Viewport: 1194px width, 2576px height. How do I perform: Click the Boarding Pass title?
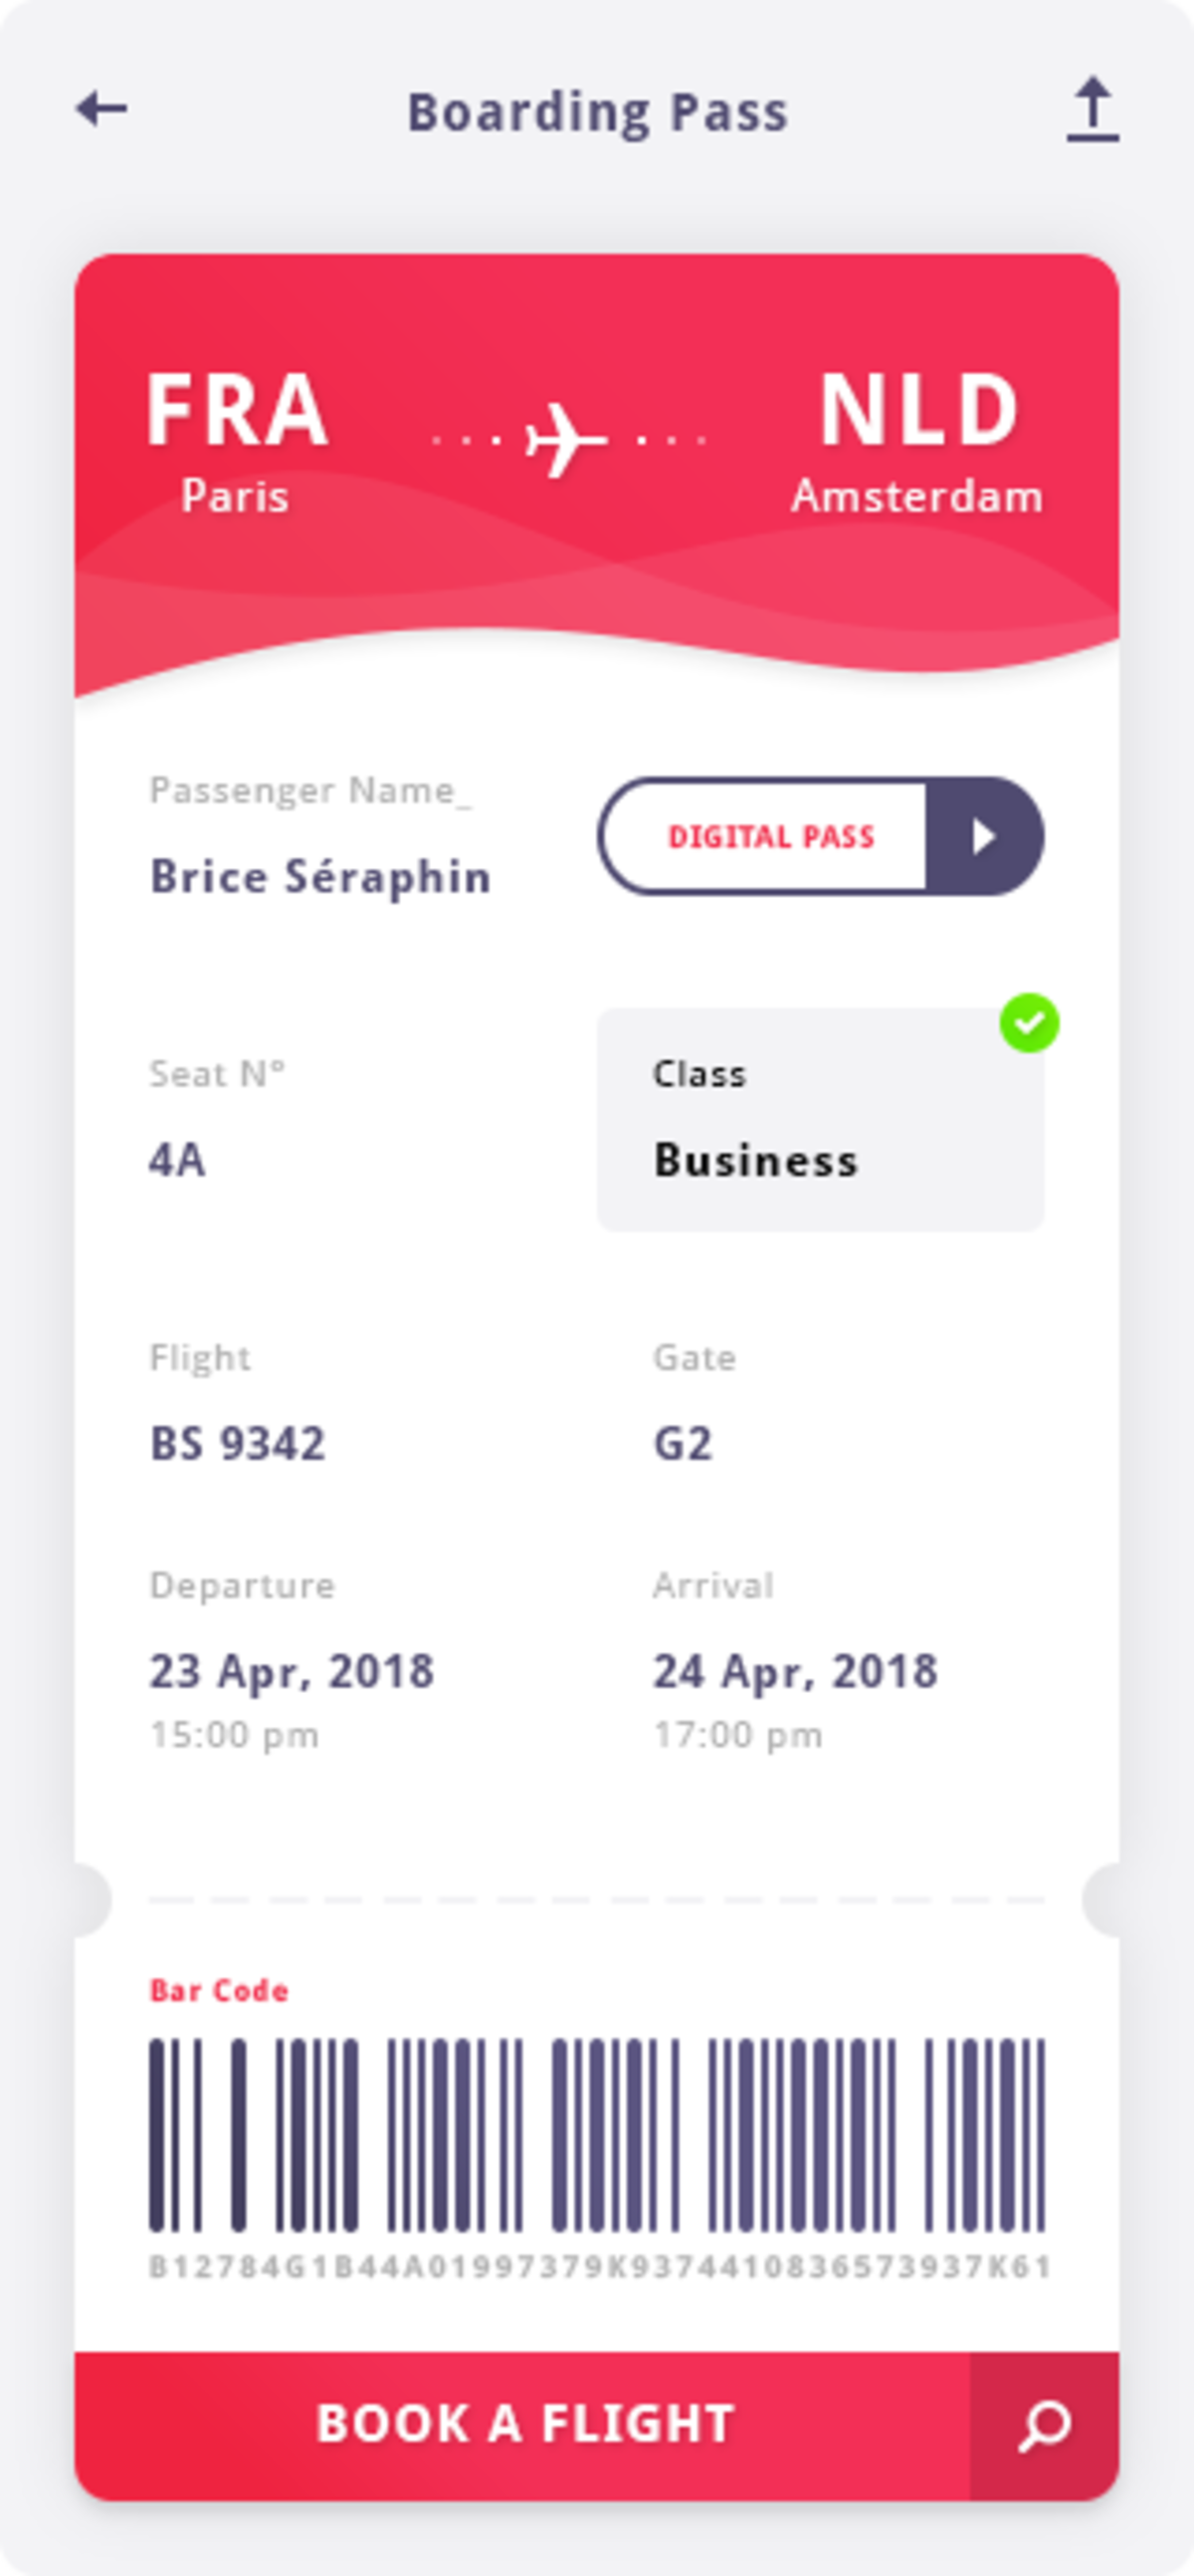(597, 112)
